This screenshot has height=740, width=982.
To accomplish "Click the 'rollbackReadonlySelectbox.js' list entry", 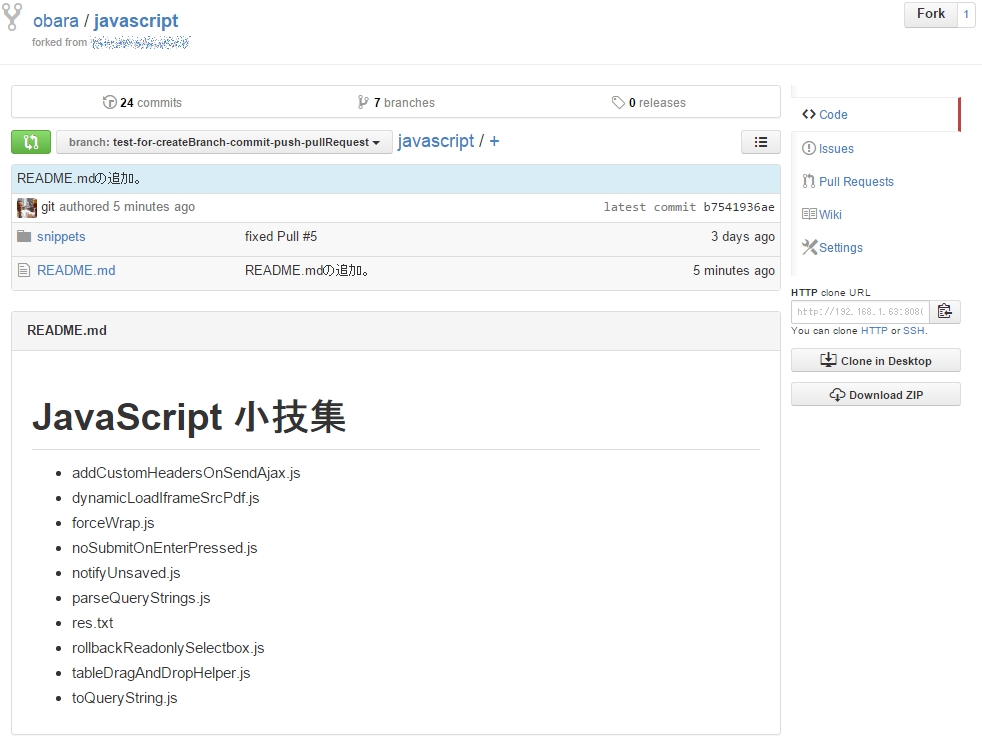I will pyautogui.click(x=168, y=648).
